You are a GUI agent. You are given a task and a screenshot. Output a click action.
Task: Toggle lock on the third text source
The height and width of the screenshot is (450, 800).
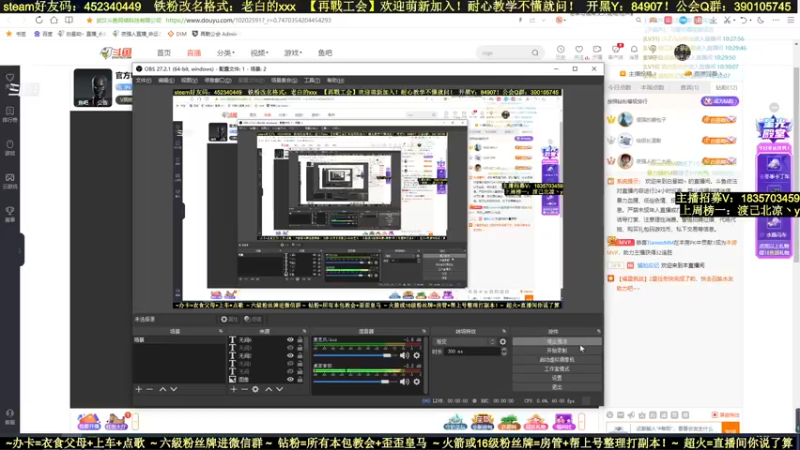coord(300,356)
